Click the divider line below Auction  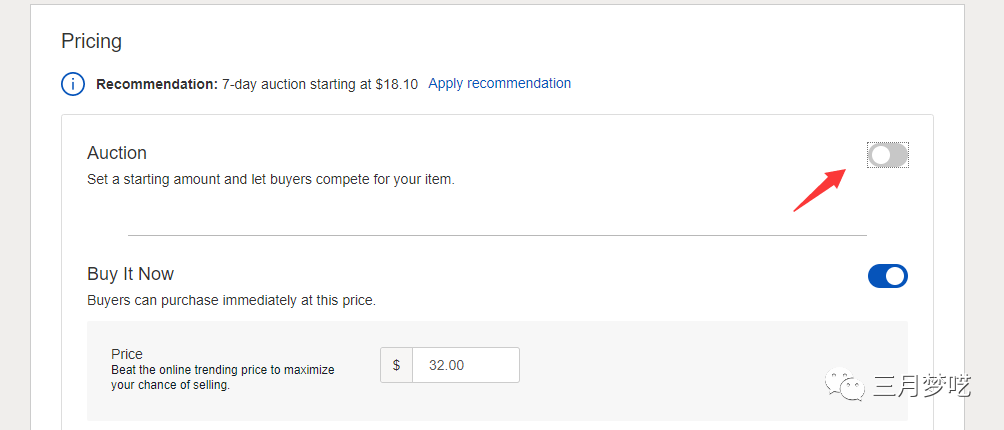[497, 236]
